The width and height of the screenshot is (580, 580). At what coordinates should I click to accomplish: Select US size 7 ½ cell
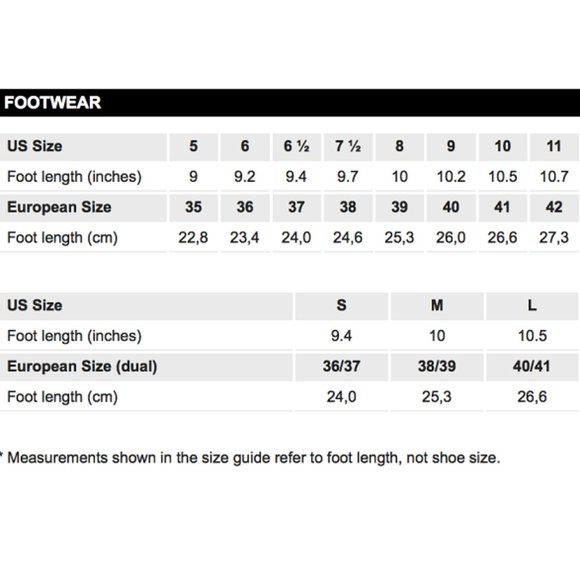pyautogui.click(x=348, y=146)
